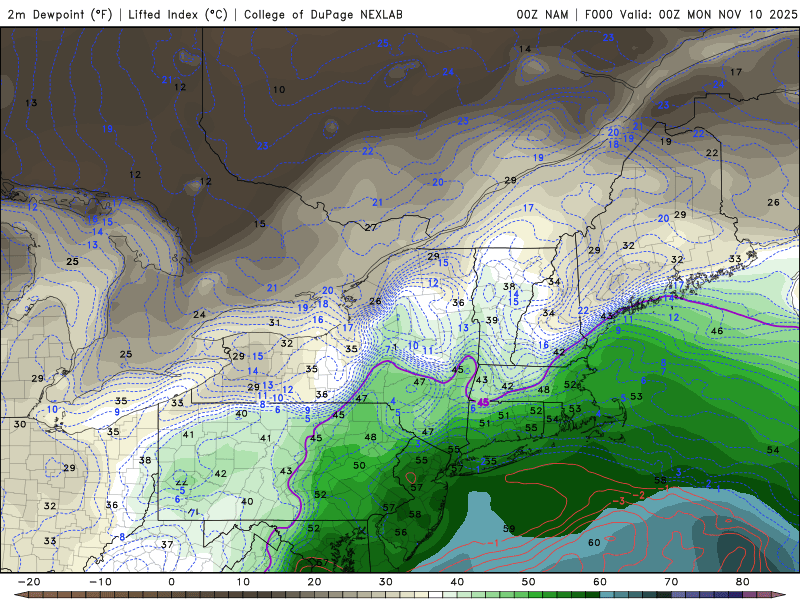Click the white swatch on the color scale
This screenshot has width=800, height=600.
pos(435,595)
